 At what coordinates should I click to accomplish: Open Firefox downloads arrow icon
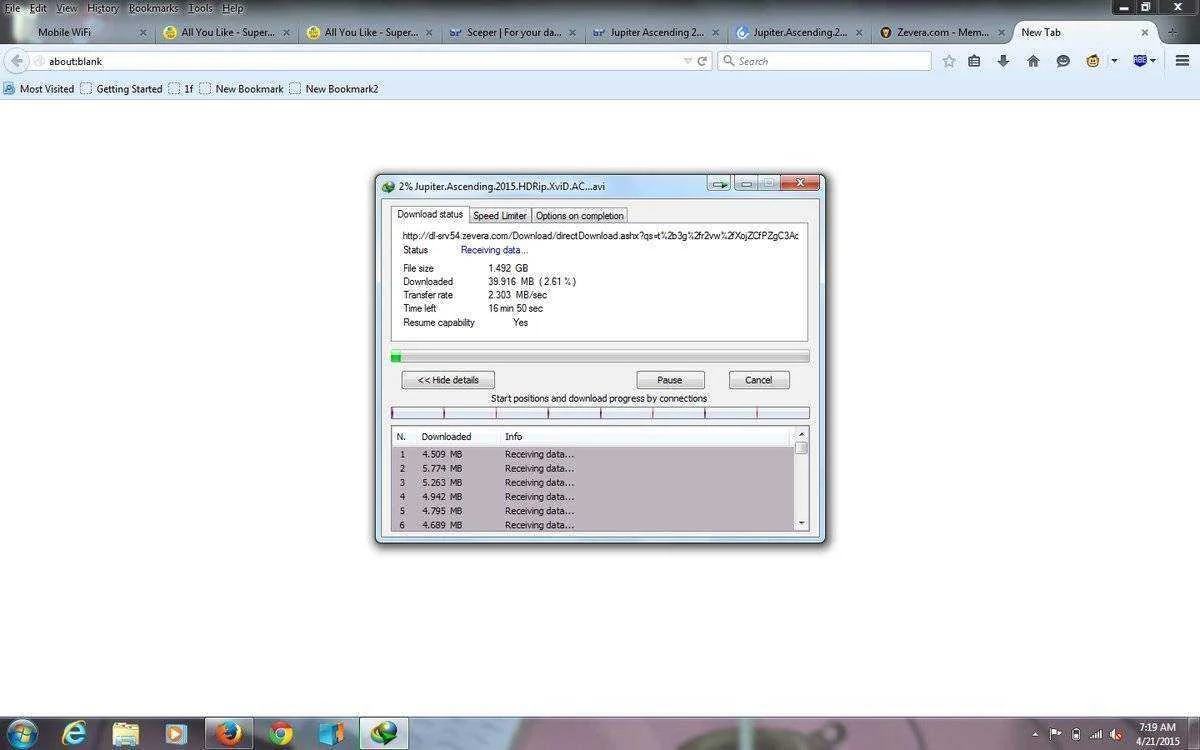tap(1003, 61)
